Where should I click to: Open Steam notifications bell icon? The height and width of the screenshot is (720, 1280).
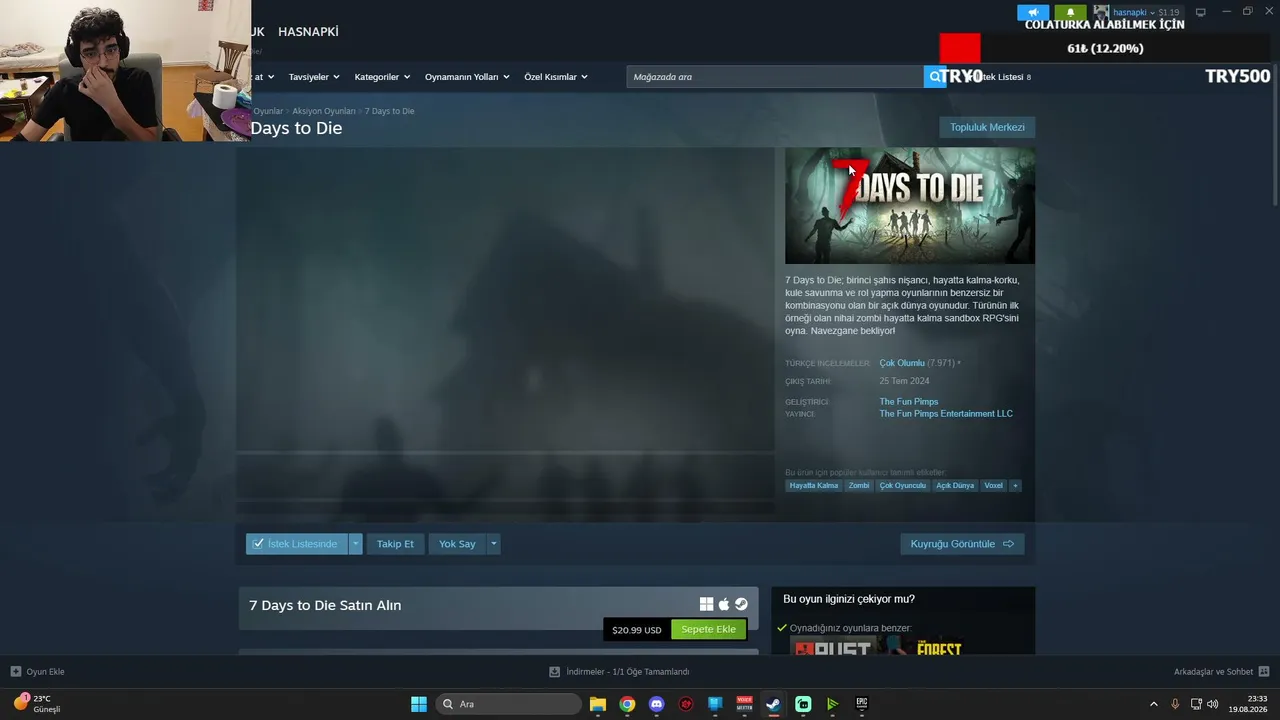(x=1070, y=12)
